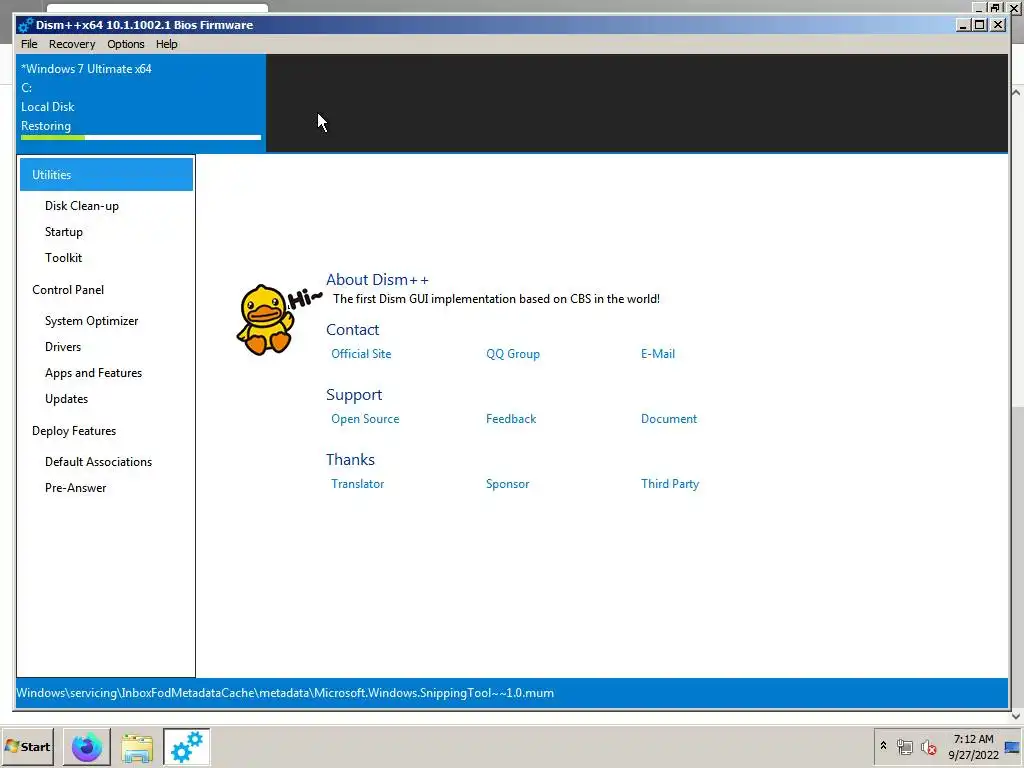
Task: Open Windows Explorer from taskbar
Action: pyautogui.click(x=136, y=747)
